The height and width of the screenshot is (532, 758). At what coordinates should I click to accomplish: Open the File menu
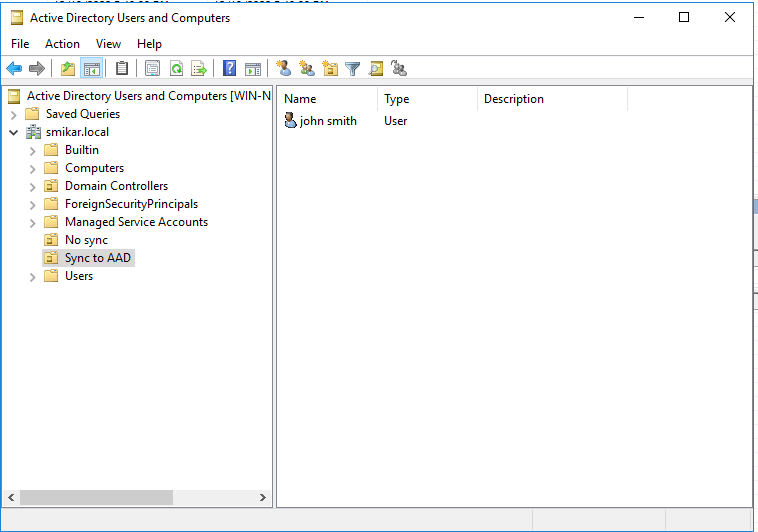[20, 44]
